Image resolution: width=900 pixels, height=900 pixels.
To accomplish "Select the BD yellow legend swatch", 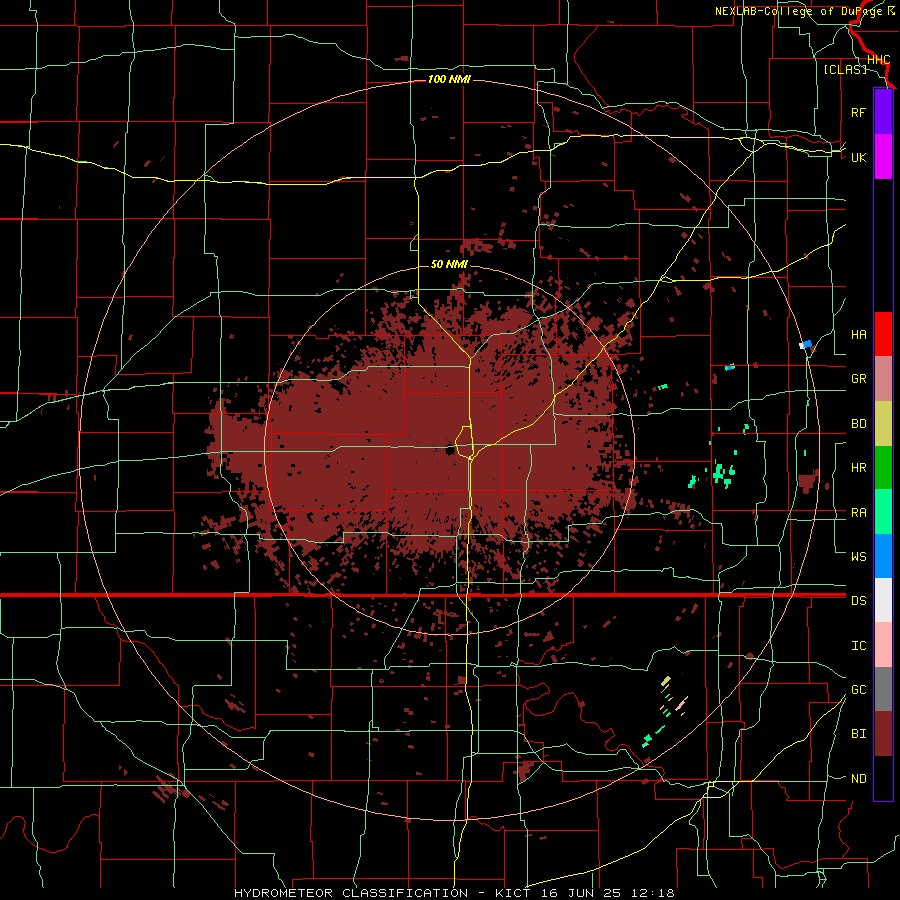I will pos(883,424).
